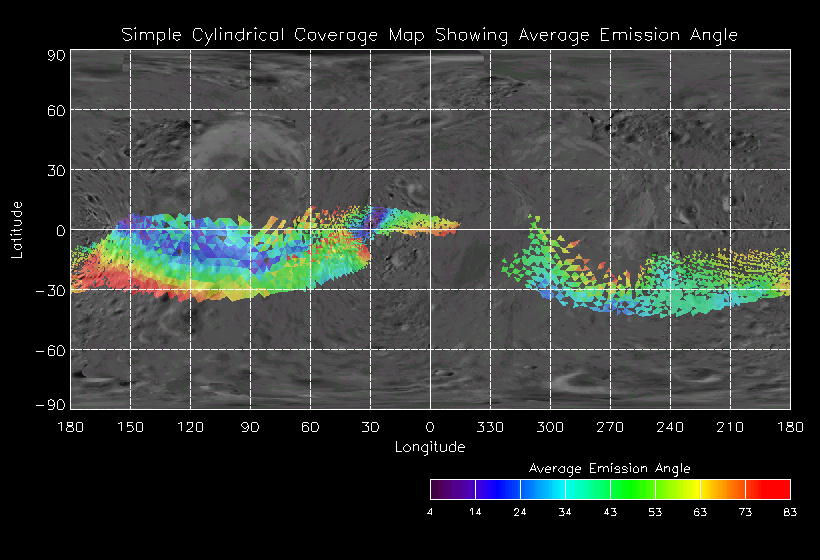The width and height of the screenshot is (820, 560).
Task: Click the '210' longitude tick label
Action: point(730,427)
